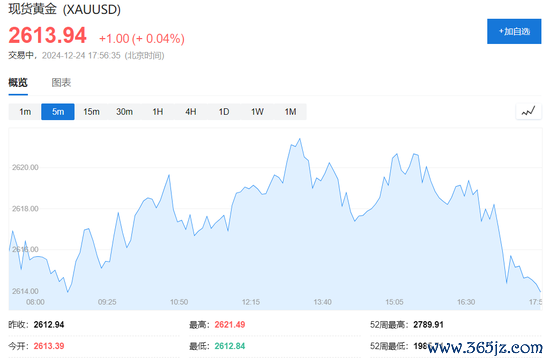The image size is (550, 363).
Task: Switch to the 图表 tab
Action: [x=61, y=83]
